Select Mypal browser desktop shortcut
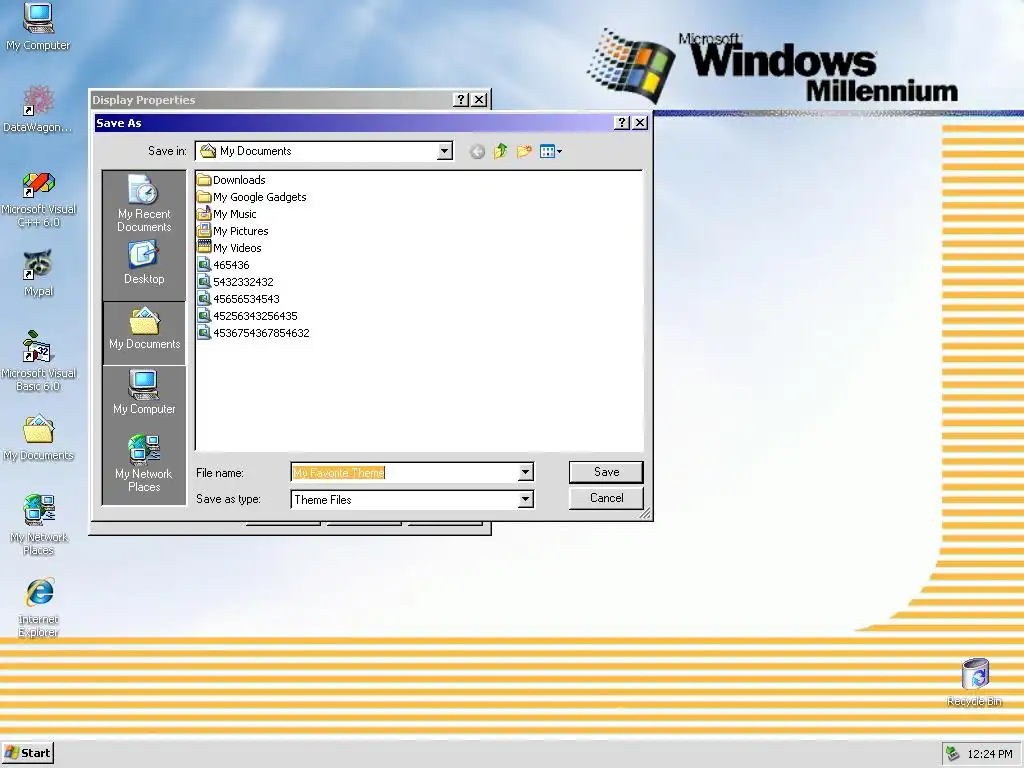Screen dimensions: 1024x768 click(39, 274)
